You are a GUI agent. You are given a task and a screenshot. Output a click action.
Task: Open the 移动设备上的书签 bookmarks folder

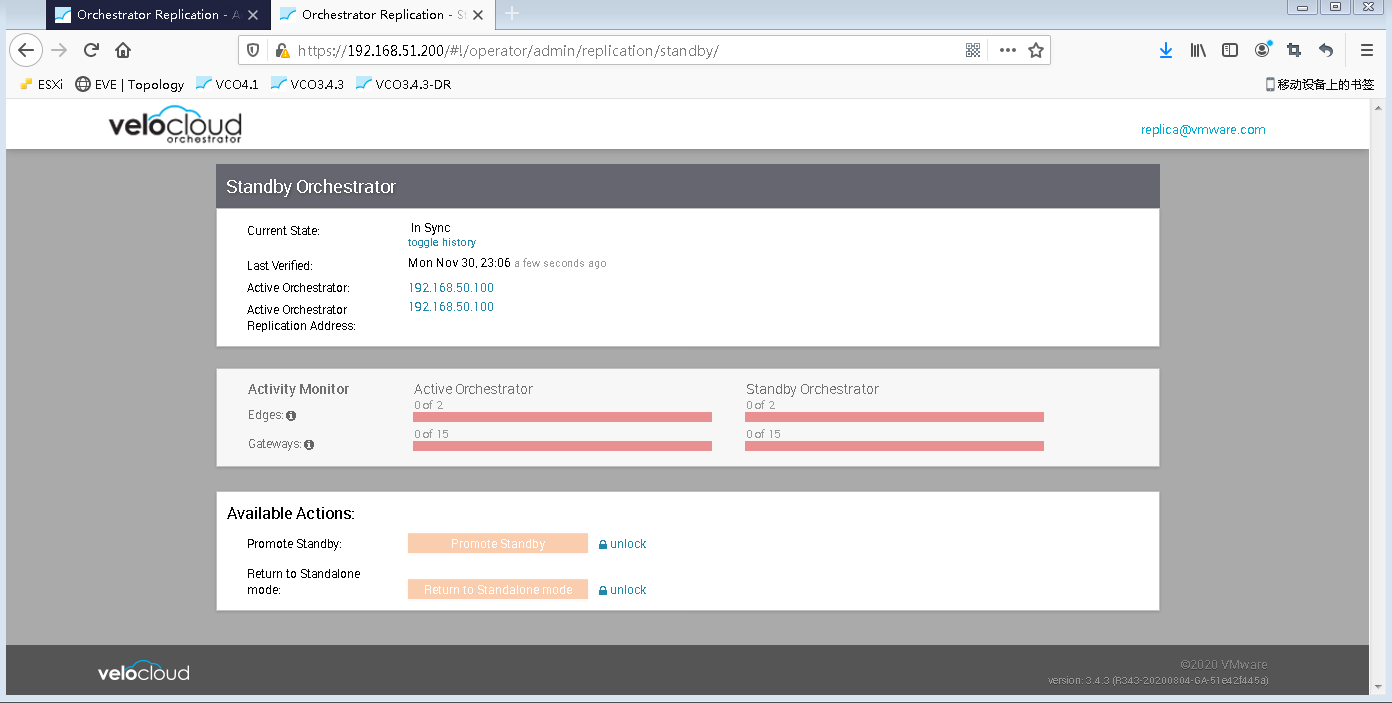click(1320, 84)
